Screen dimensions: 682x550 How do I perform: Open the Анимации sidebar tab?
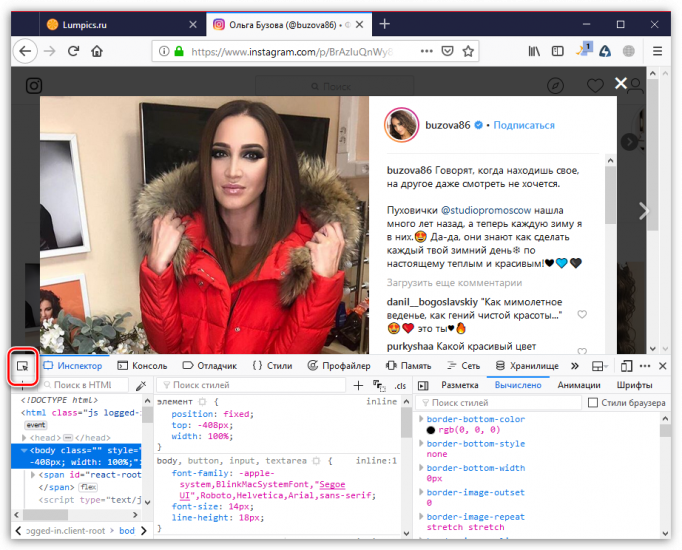pyautogui.click(x=578, y=385)
